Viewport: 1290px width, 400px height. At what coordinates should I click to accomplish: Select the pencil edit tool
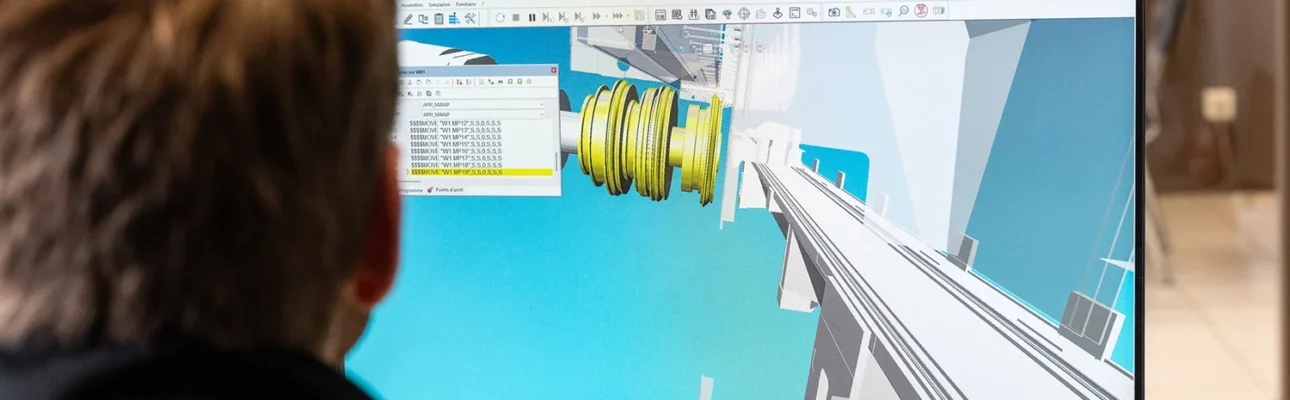pos(408,19)
